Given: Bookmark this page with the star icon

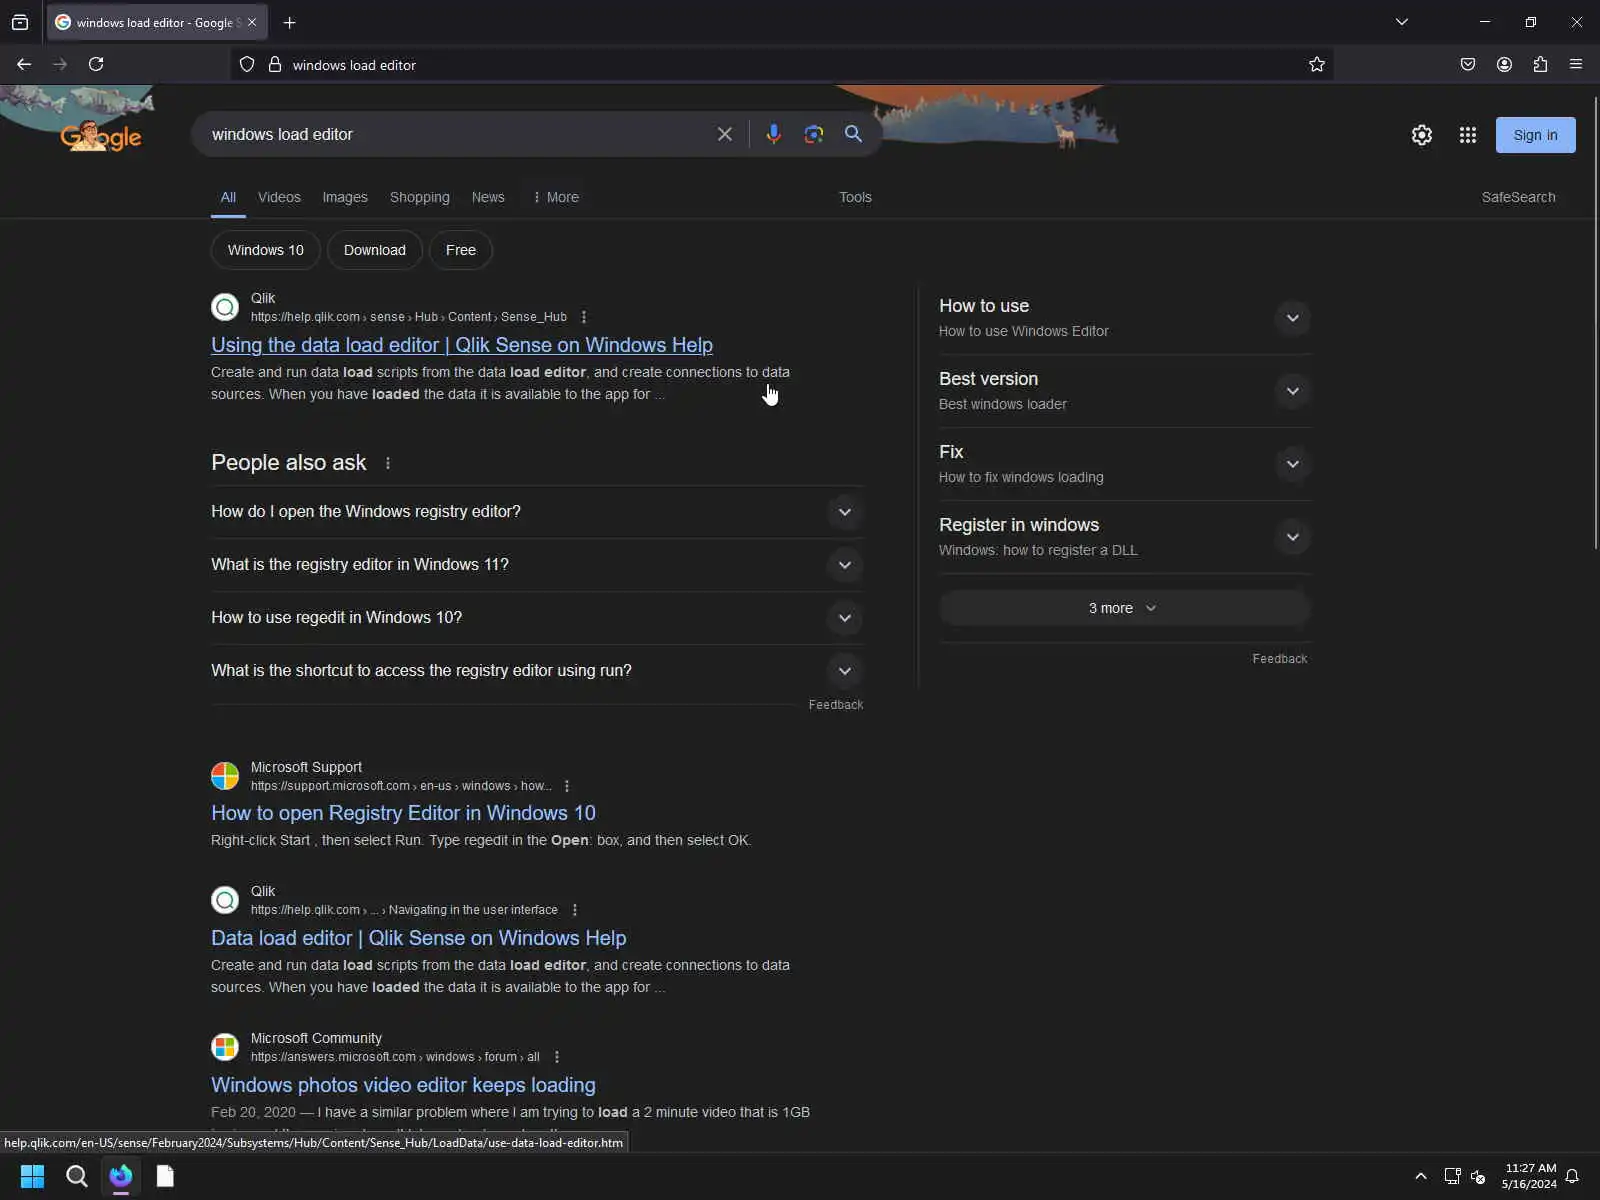Looking at the screenshot, I should click(1317, 64).
